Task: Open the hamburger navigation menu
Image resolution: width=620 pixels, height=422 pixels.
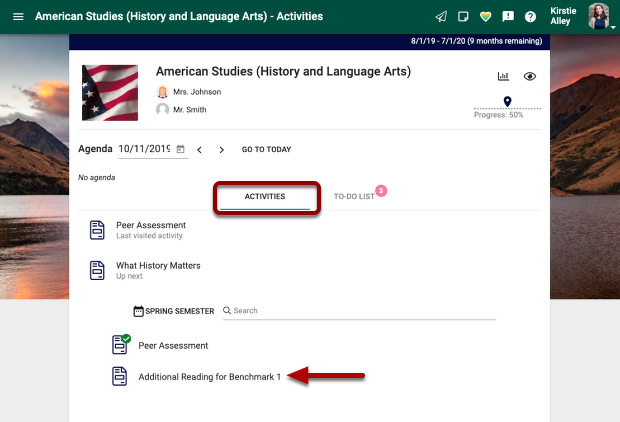Action: pos(18,17)
